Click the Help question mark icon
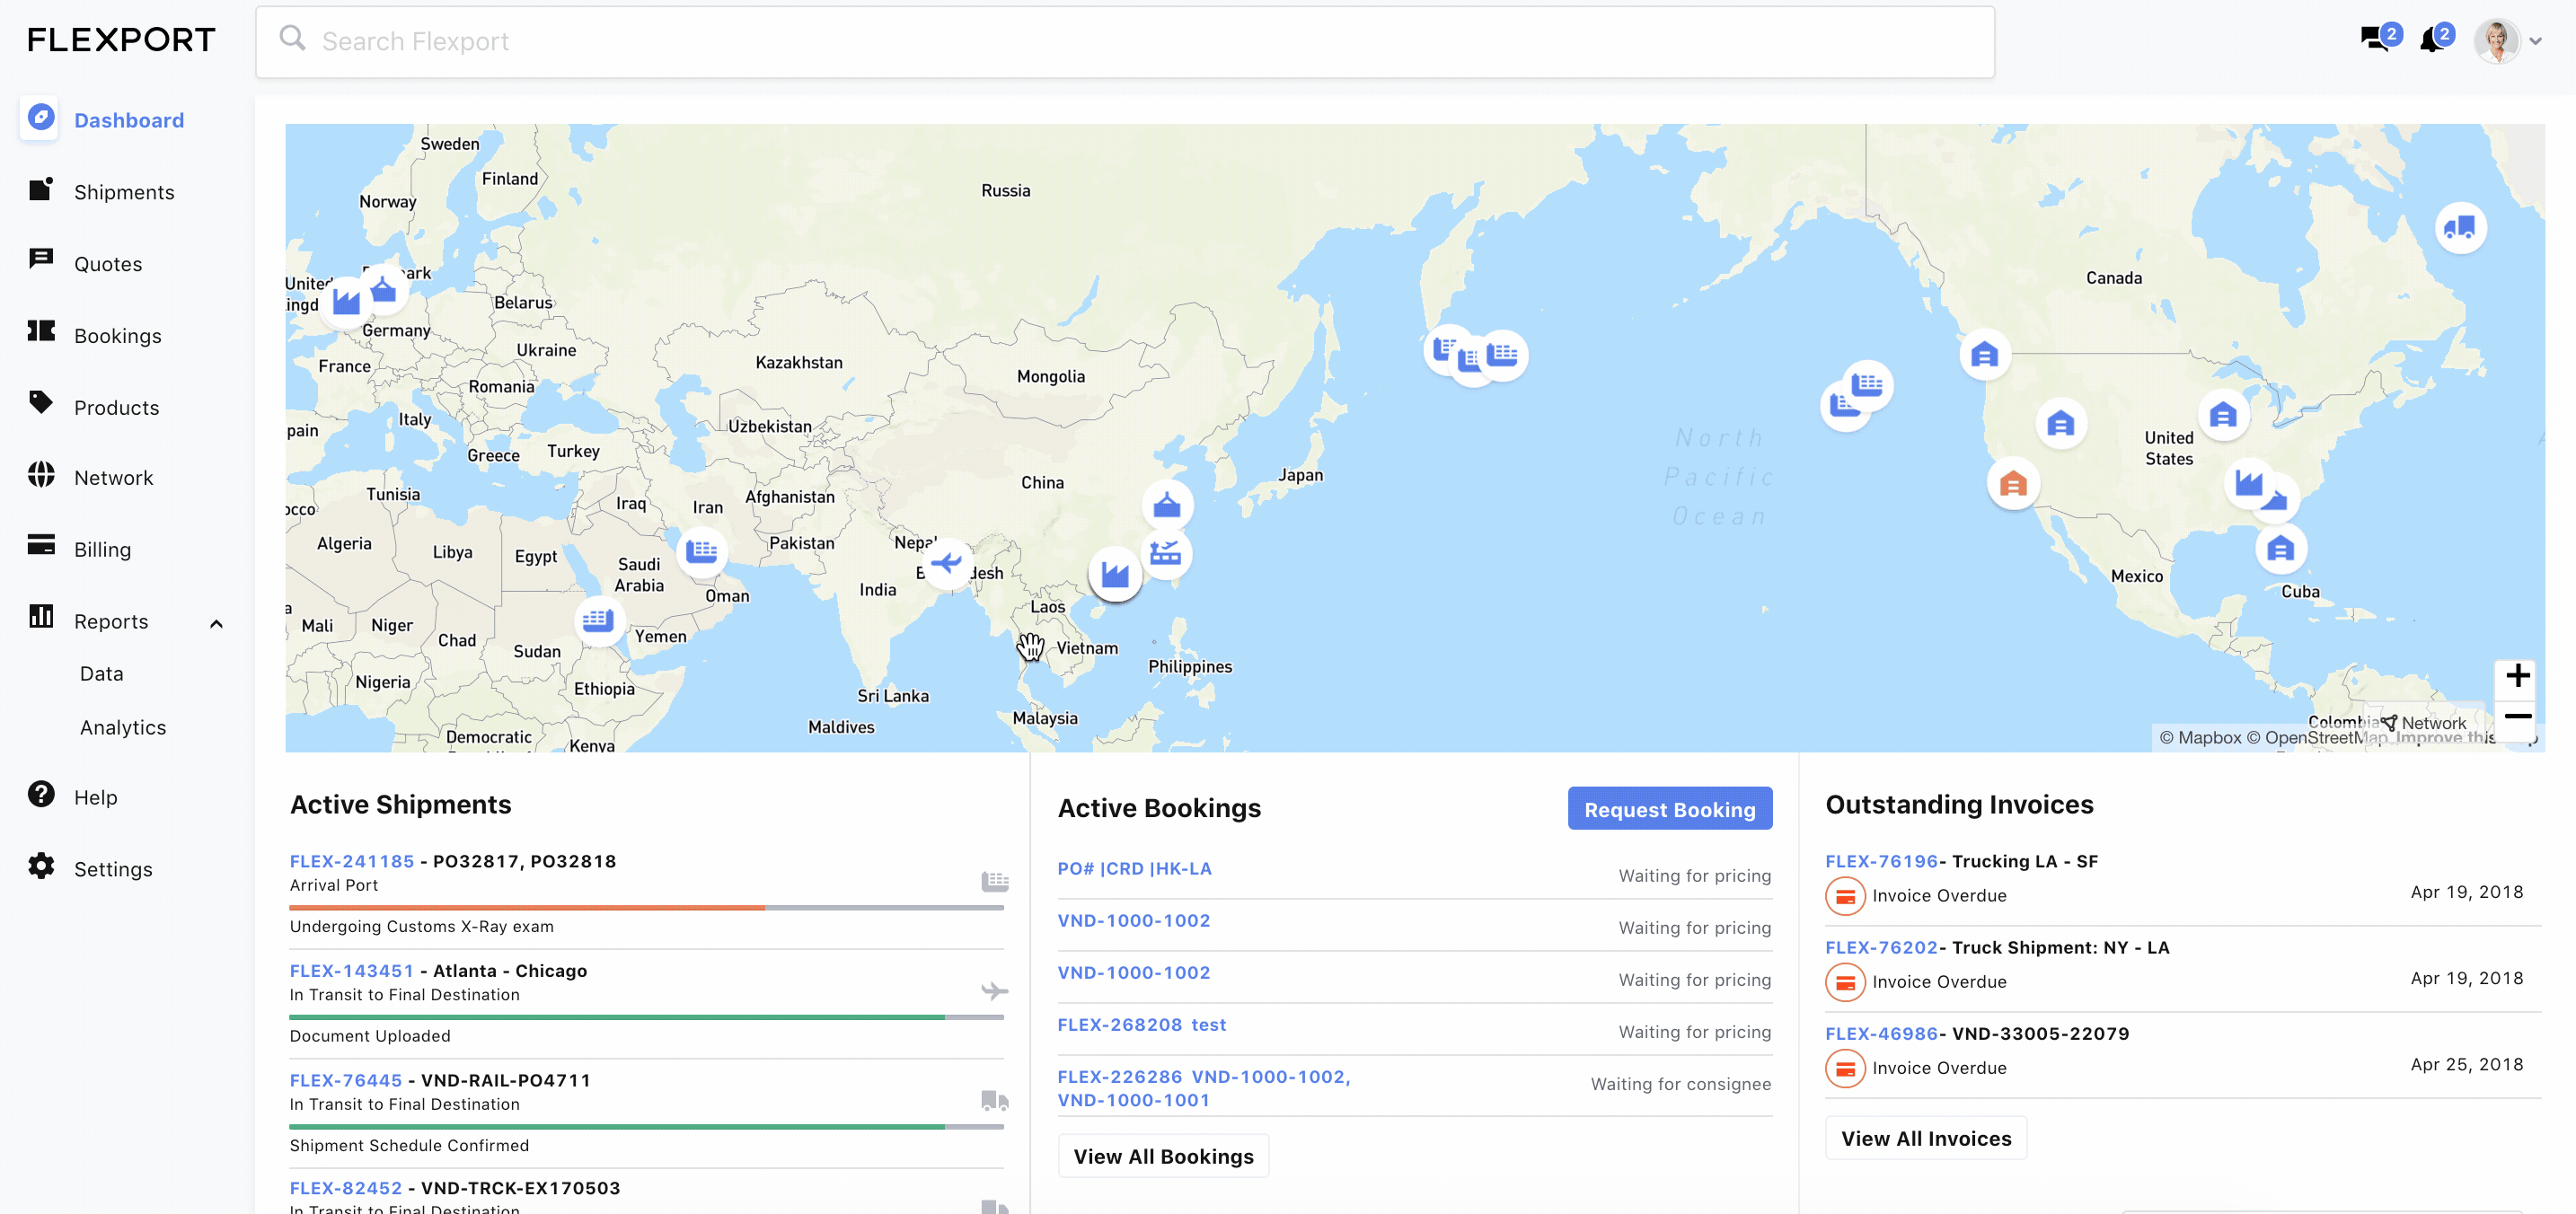 click(x=41, y=794)
